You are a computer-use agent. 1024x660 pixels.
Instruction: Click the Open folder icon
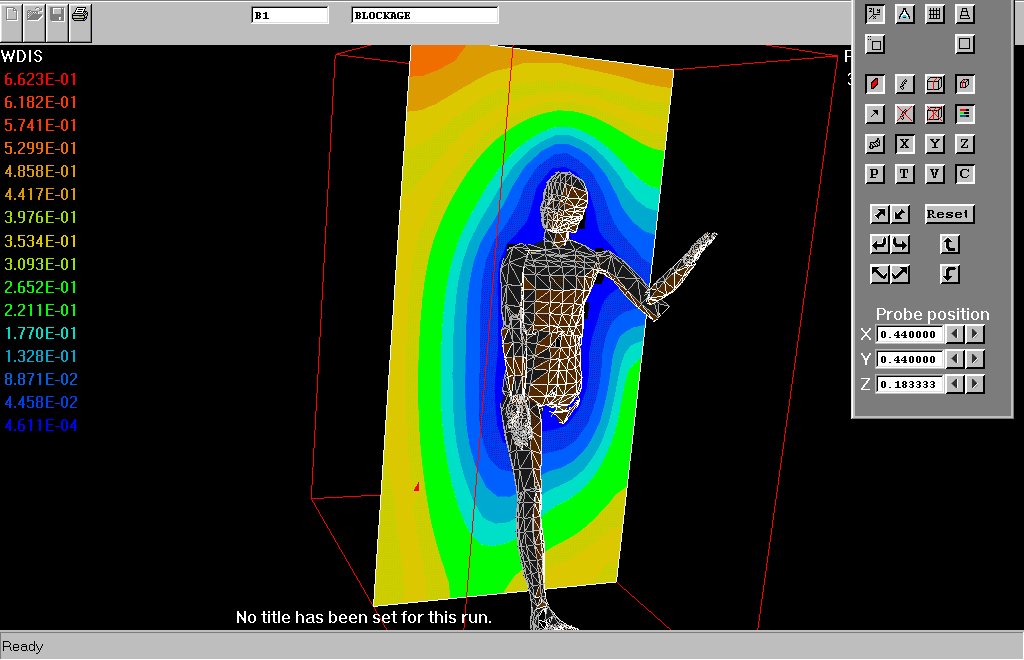35,15
